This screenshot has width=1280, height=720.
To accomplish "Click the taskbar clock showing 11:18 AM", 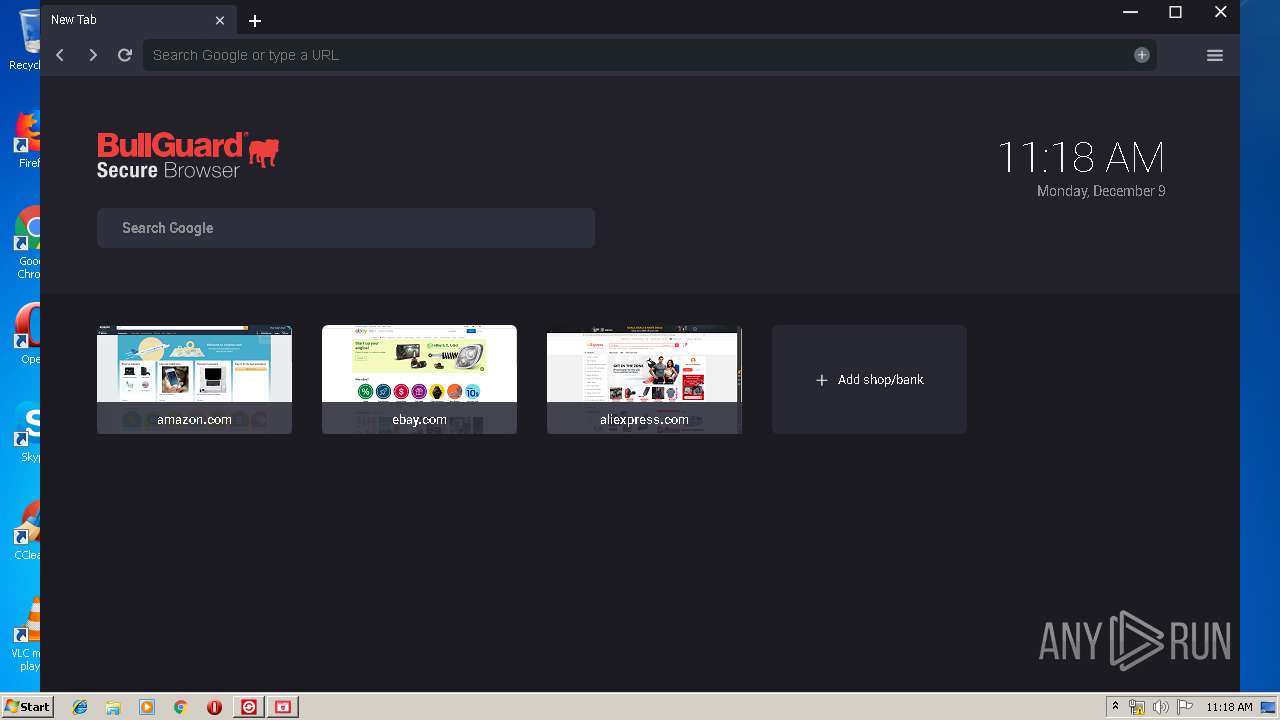I will tap(1229, 707).
